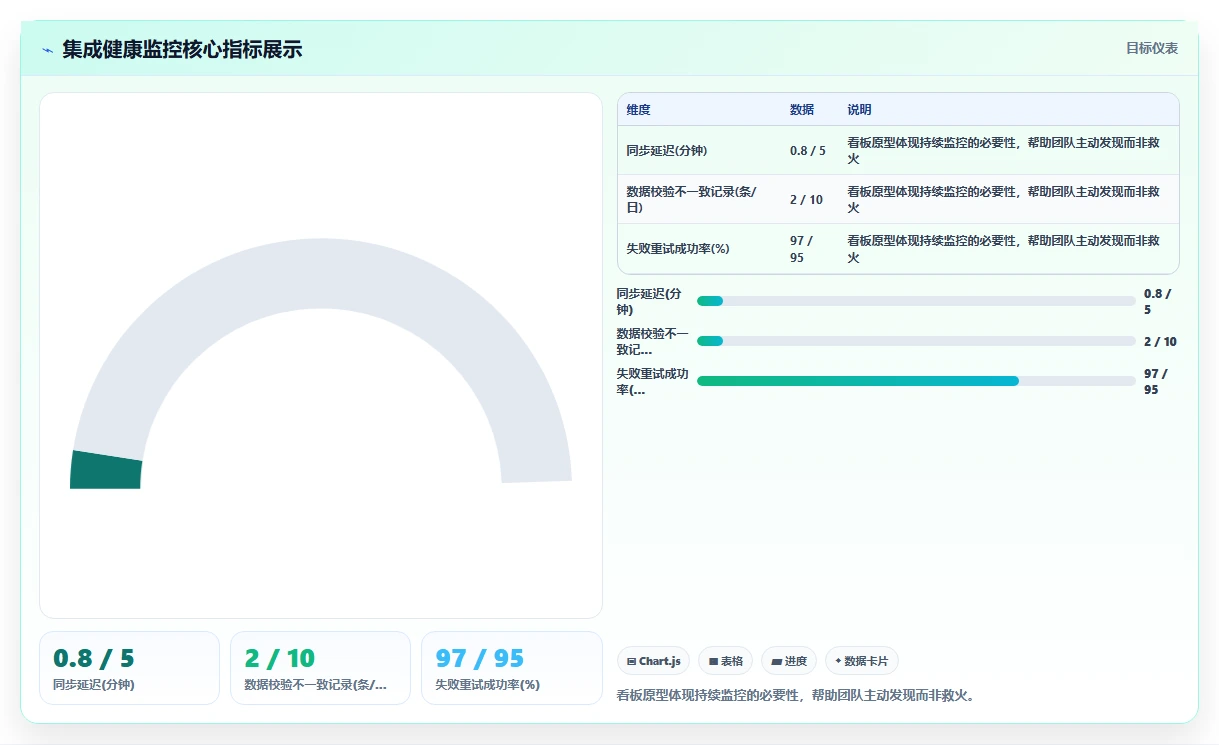
Task: Select the 进度 tag chip
Action: pos(789,661)
